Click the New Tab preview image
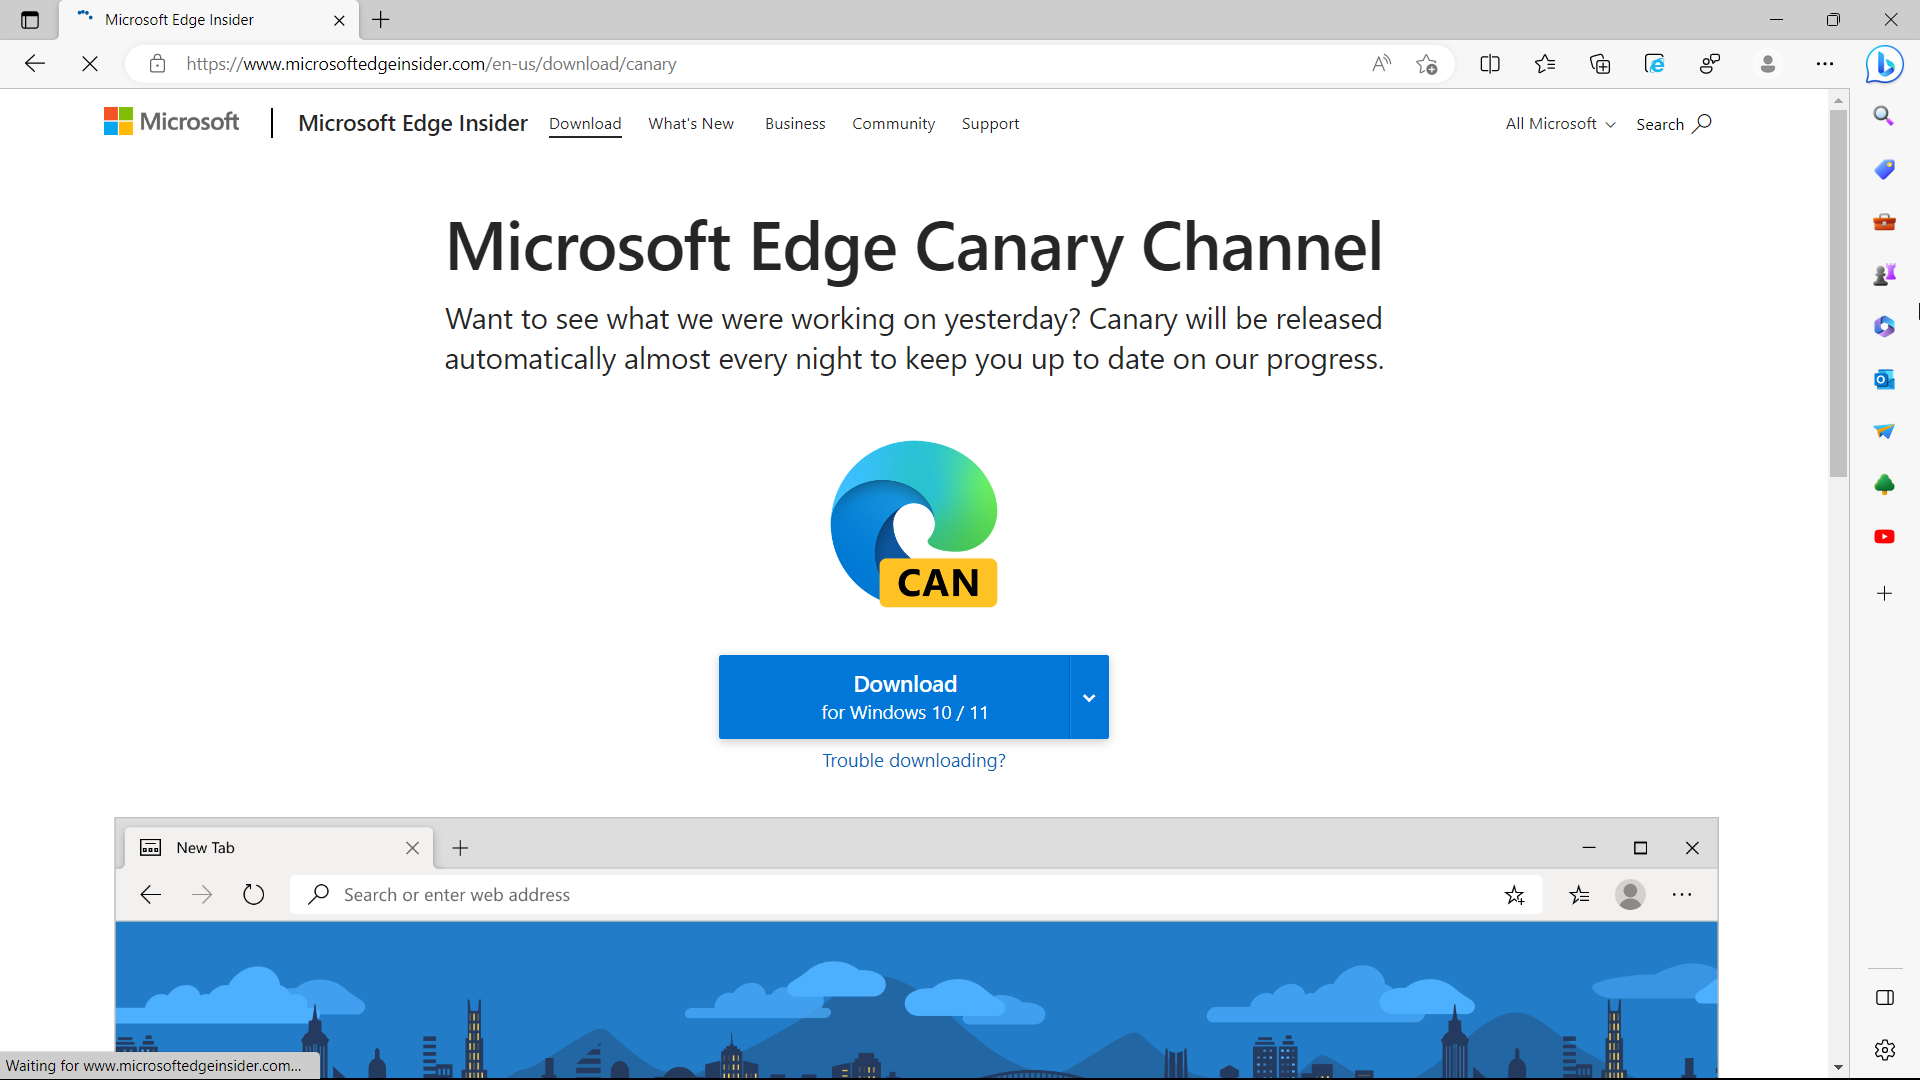 (x=916, y=947)
